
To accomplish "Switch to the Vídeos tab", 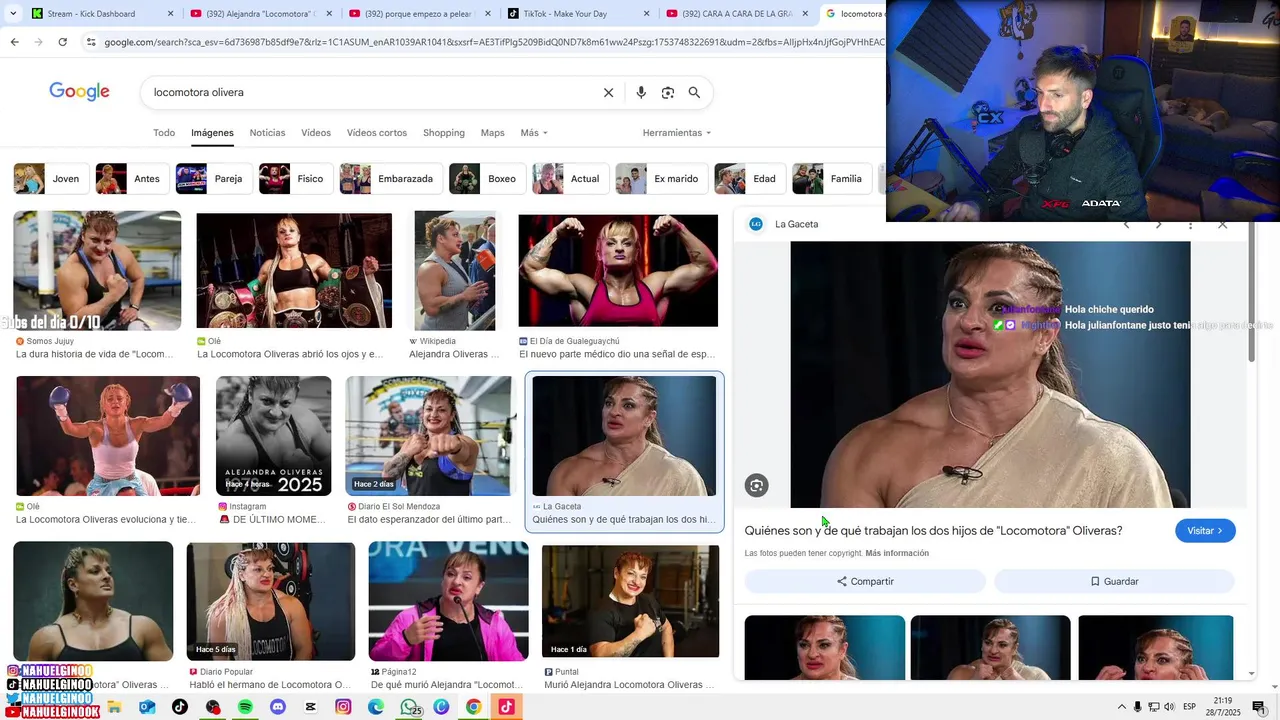I will pyautogui.click(x=316, y=133).
